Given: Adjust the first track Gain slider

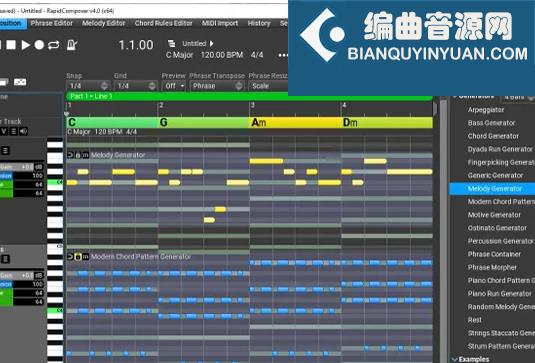Looking at the screenshot, I should tap(22, 167).
